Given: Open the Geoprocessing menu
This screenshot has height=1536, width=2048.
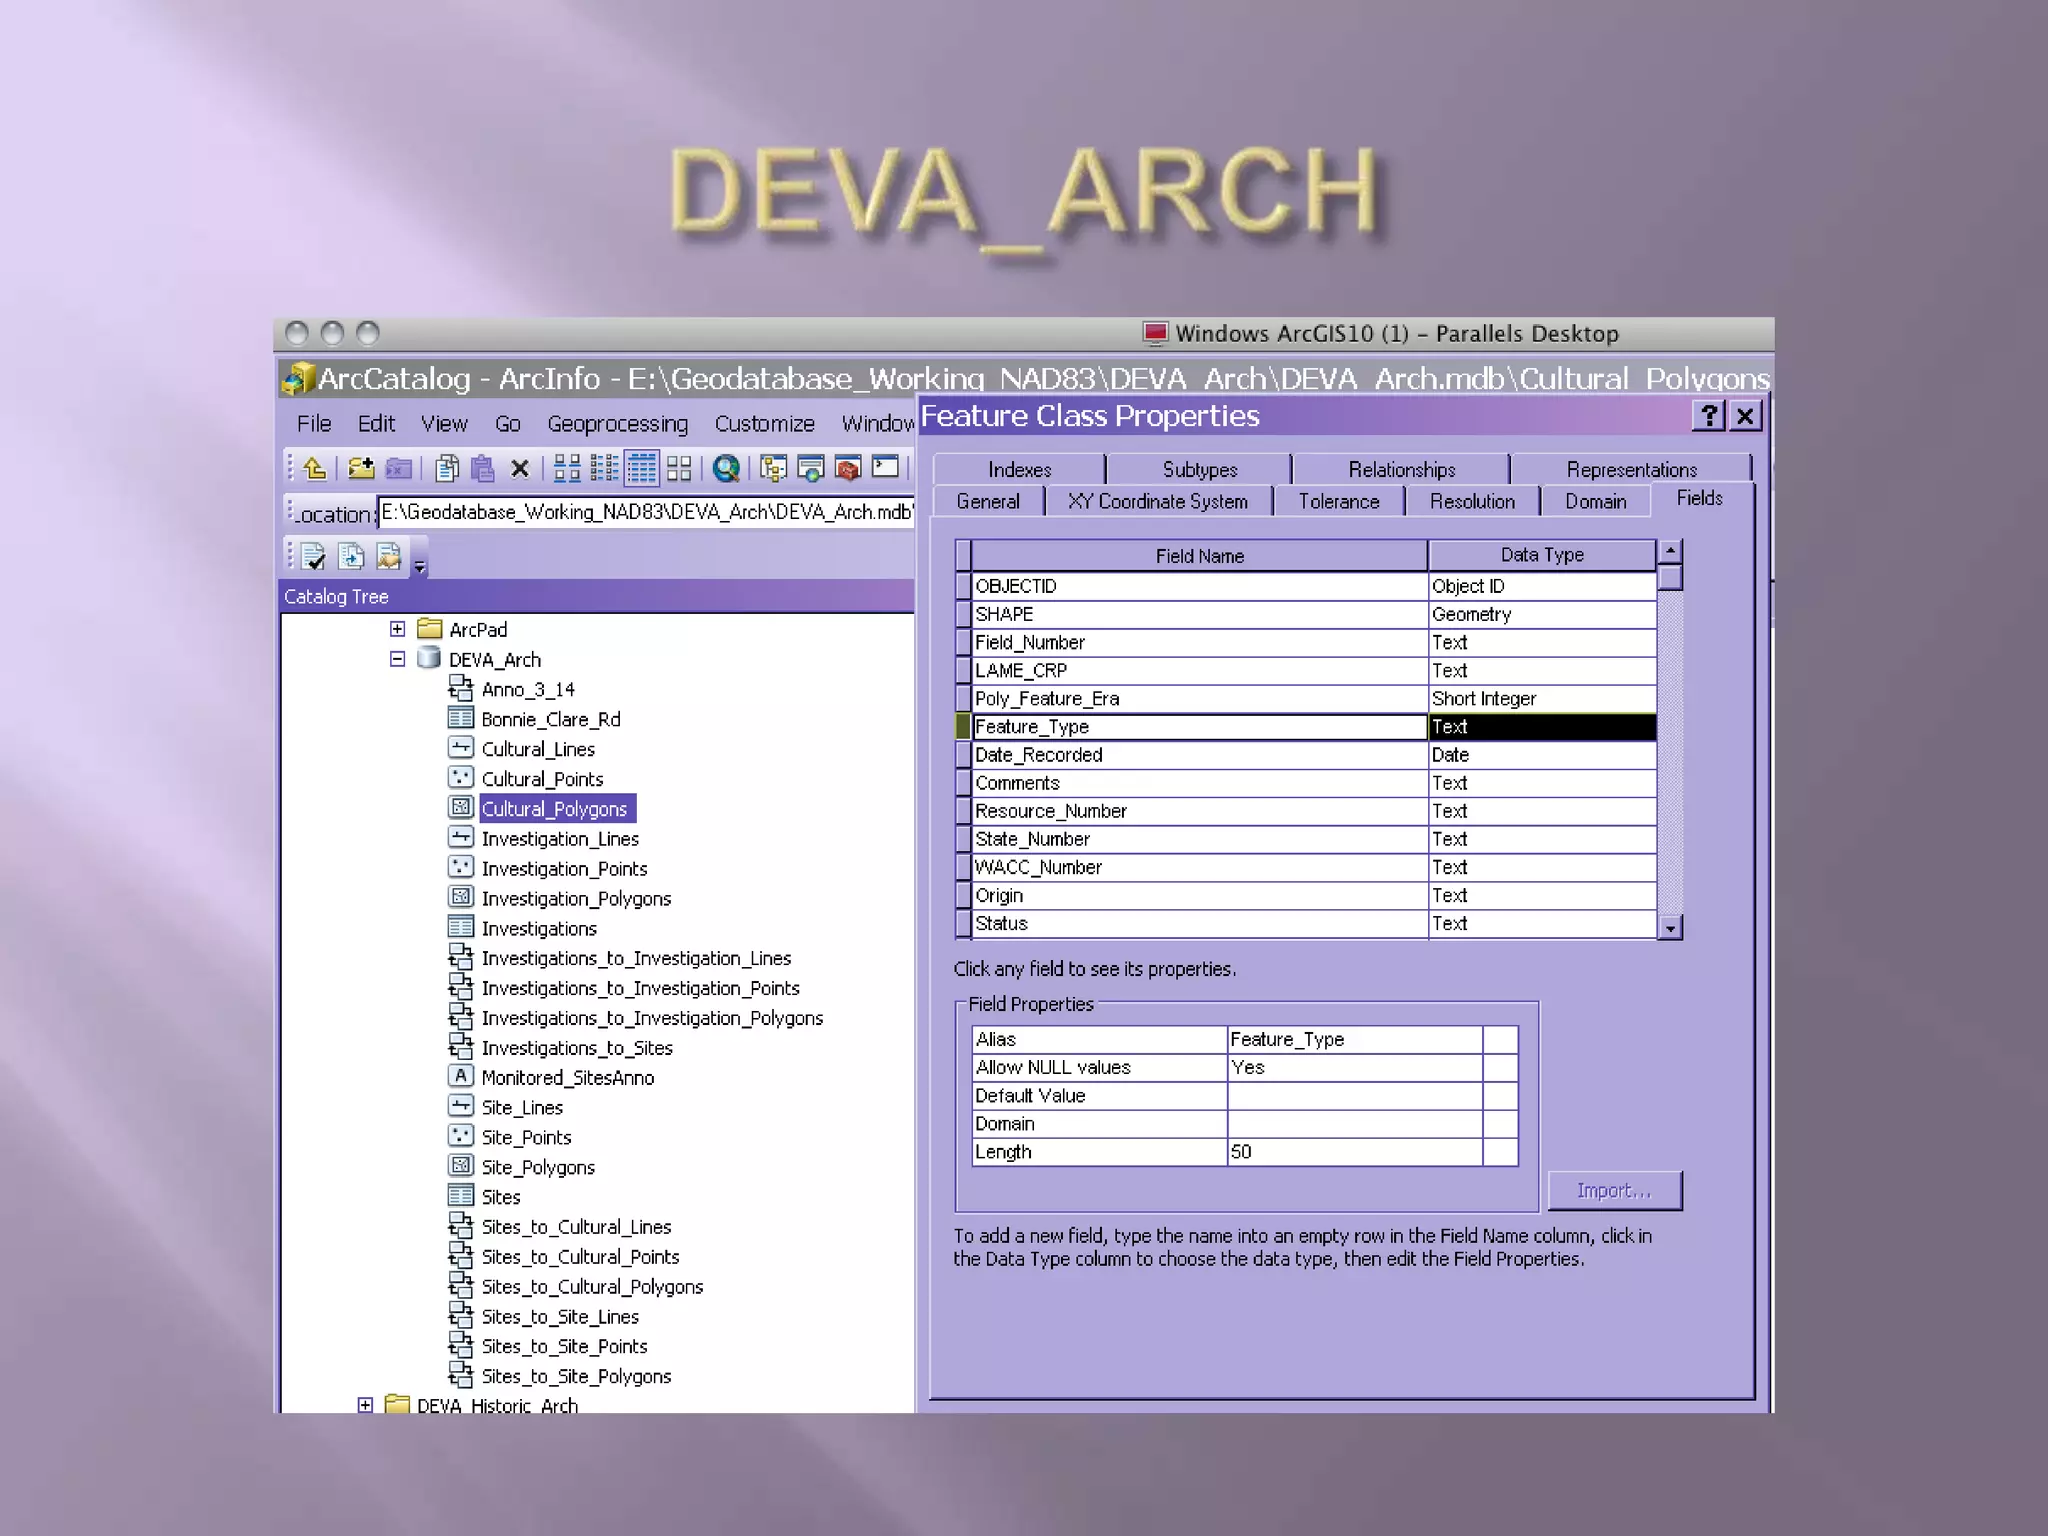Looking at the screenshot, I should 618,424.
